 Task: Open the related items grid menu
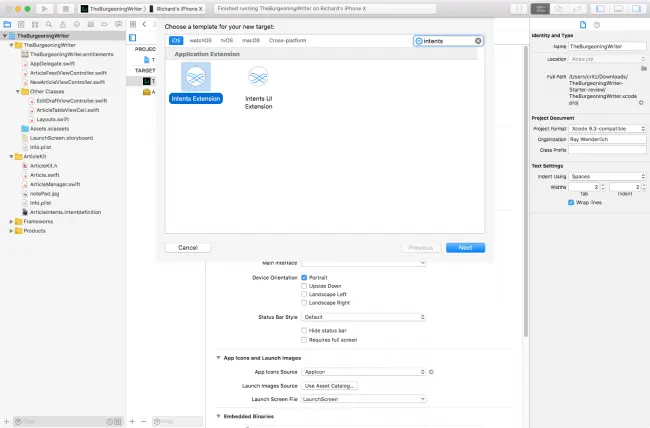point(133,24)
